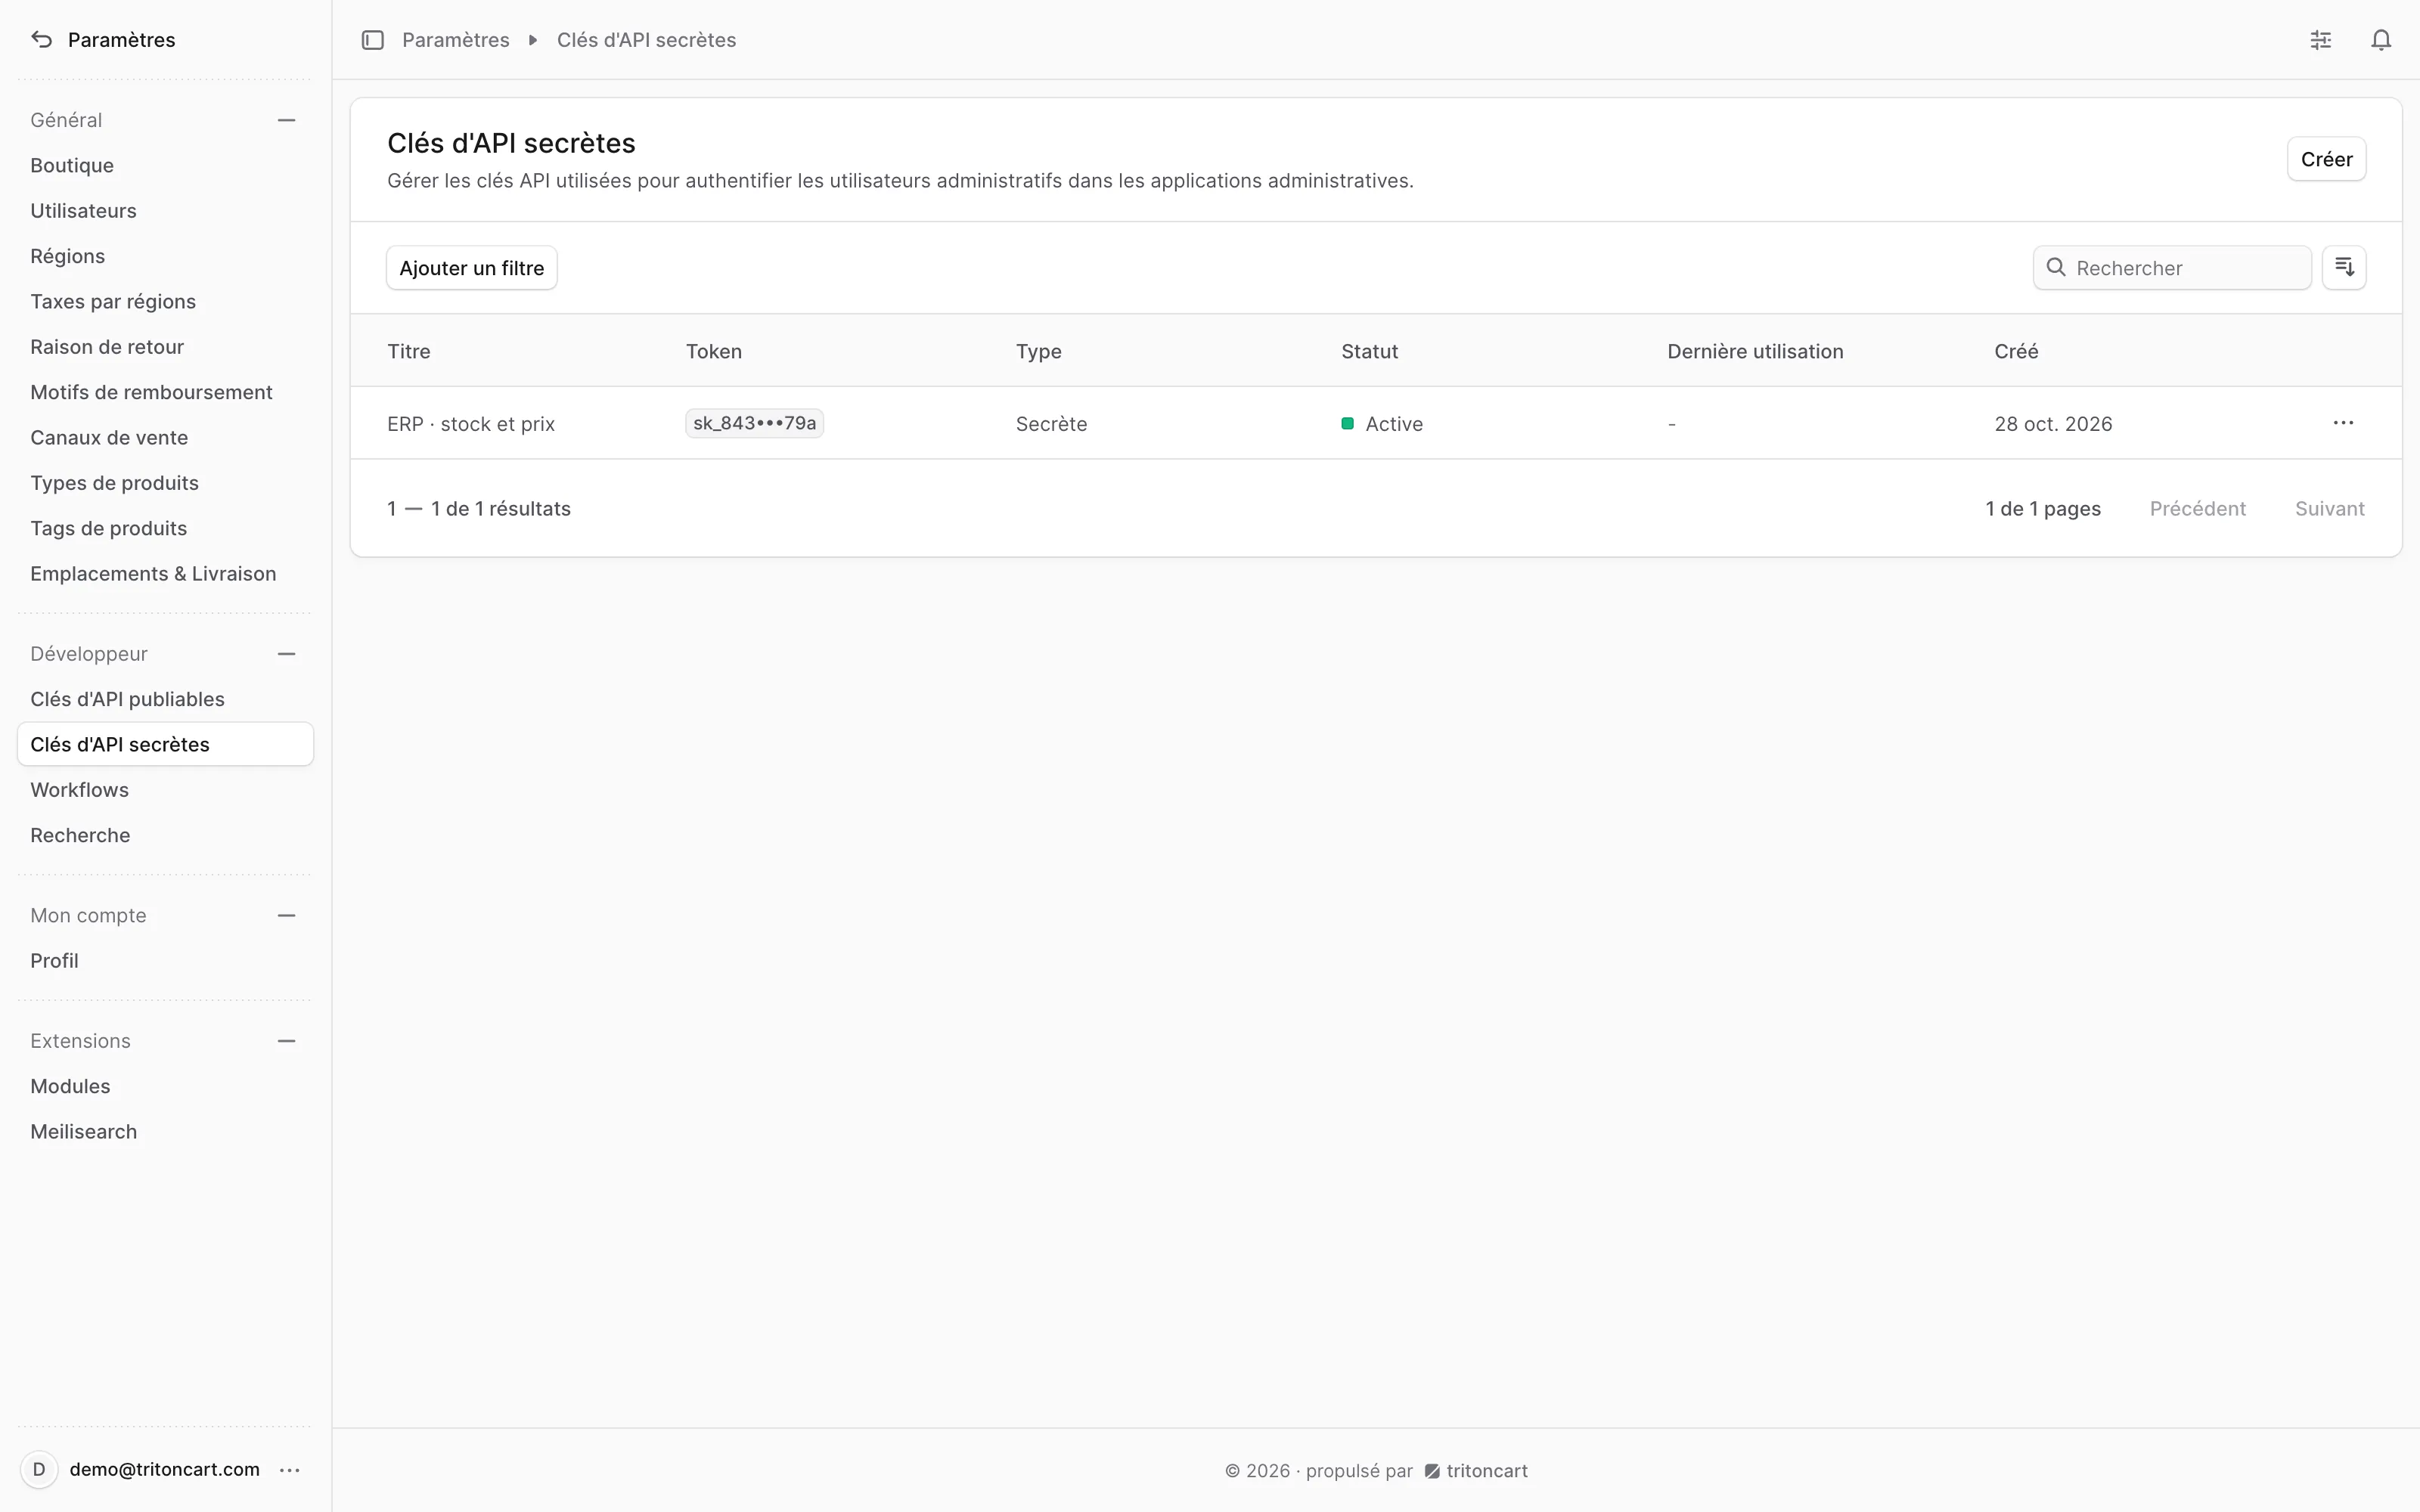Open Clés d'API publiables
Viewport: 2420px width, 1512px height.
click(165, 699)
